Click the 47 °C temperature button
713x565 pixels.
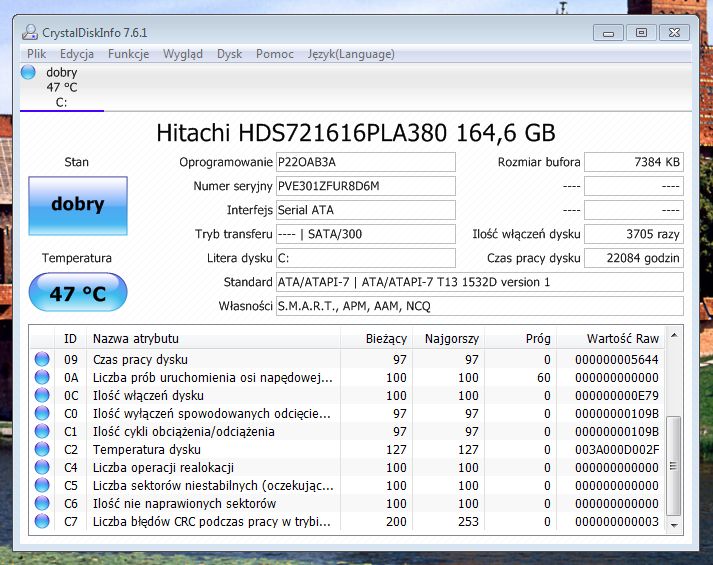click(78, 292)
